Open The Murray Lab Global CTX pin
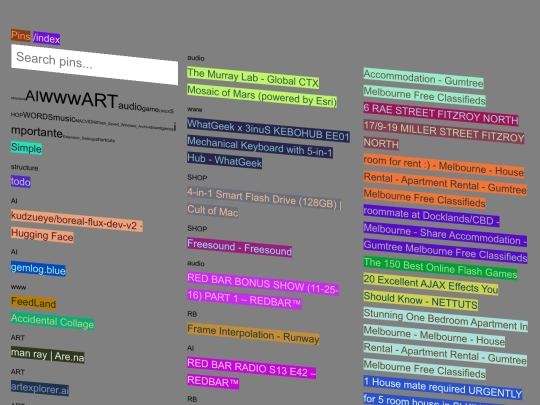Screen dimensions: 540x405 (x=253, y=77)
